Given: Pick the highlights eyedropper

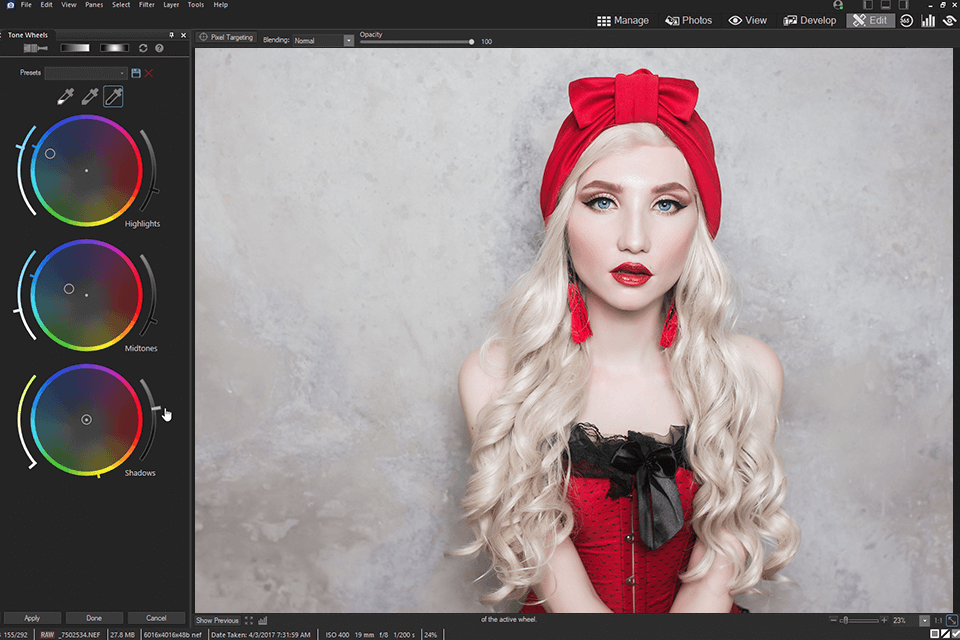Looking at the screenshot, I should tap(66, 96).
